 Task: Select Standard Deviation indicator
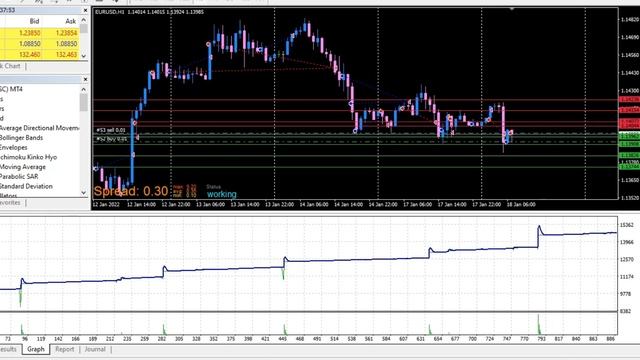click(x=26, y=186)
